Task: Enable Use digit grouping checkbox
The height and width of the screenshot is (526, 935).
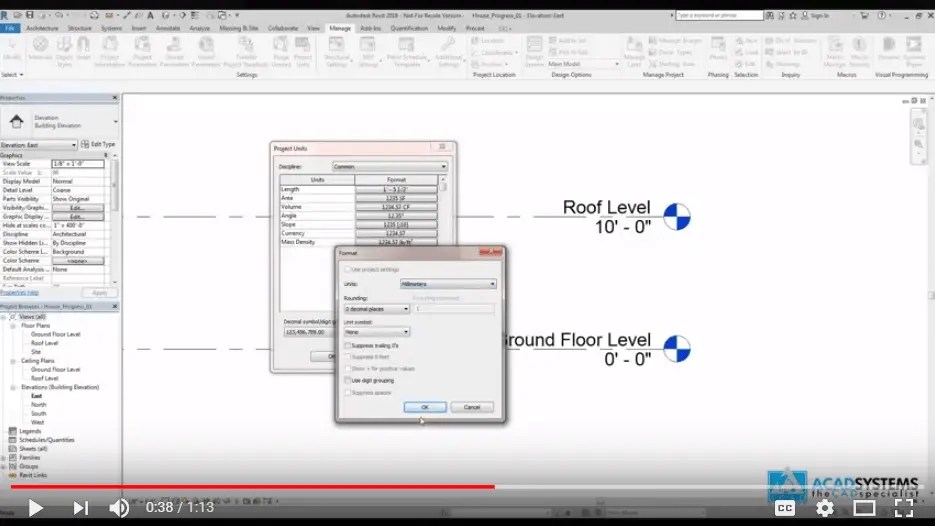Action: (x=347, y=380)
